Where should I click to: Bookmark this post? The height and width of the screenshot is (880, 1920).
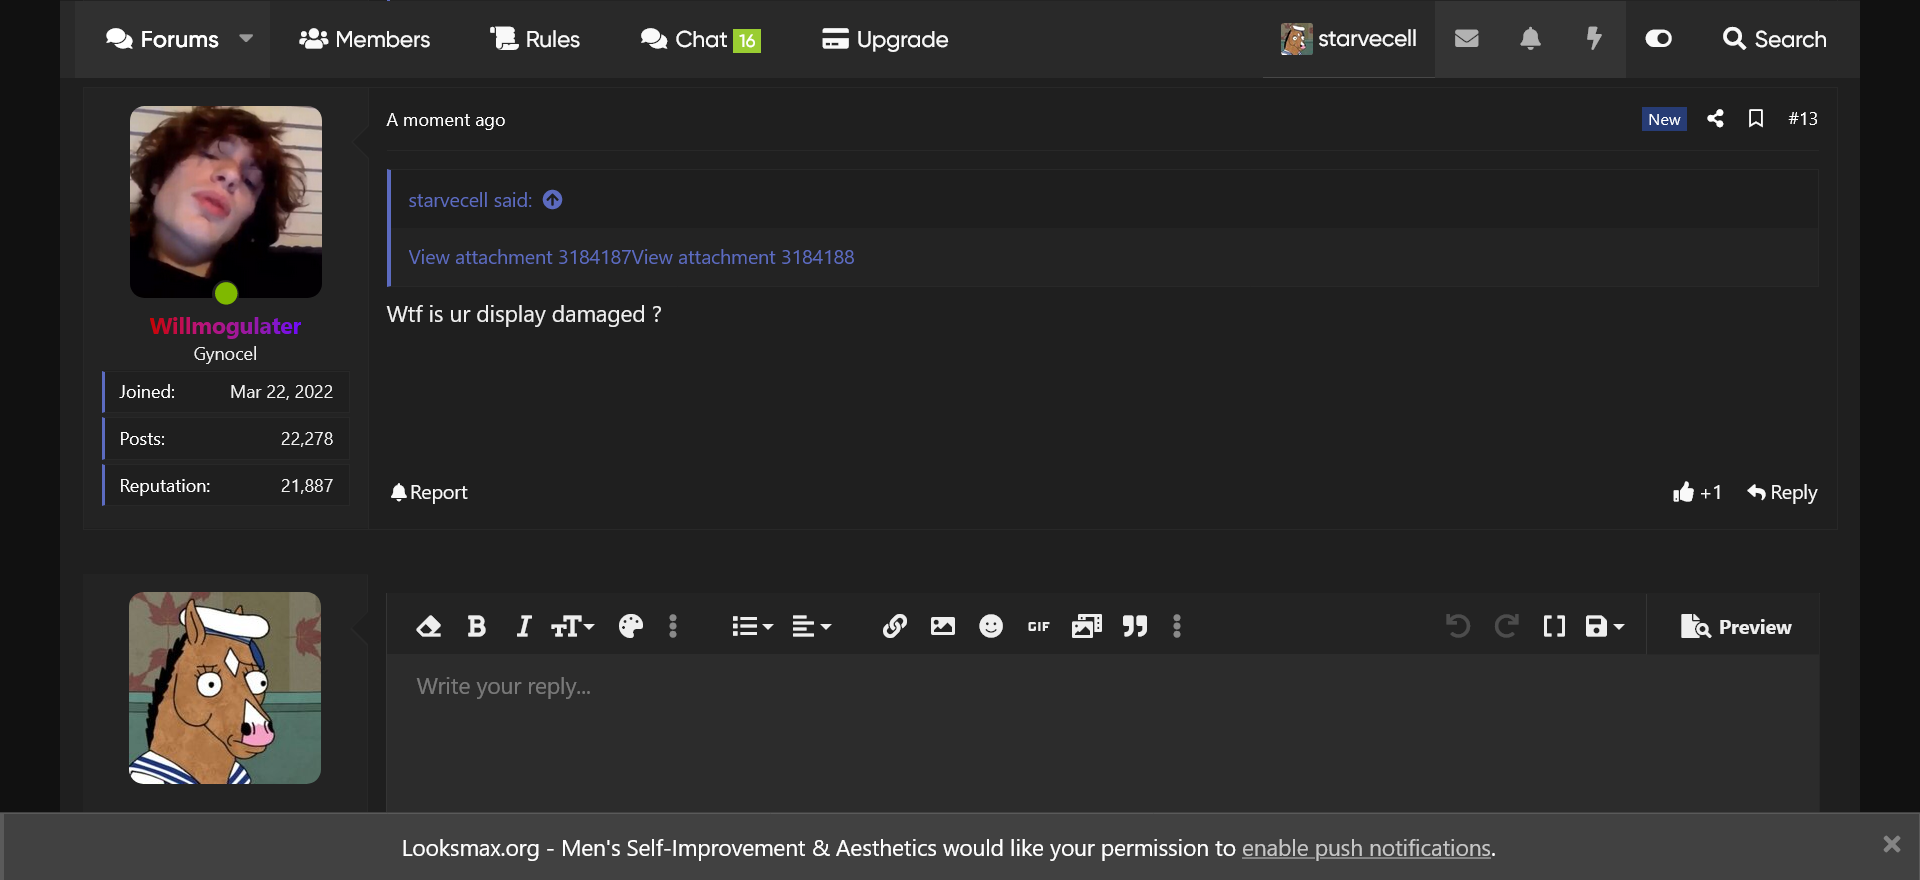click(1755, 119)
